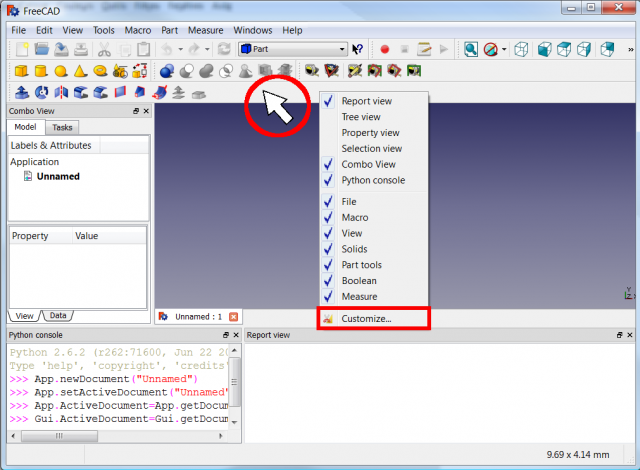Click the Extrude tool icon

(x=22, y=92)
